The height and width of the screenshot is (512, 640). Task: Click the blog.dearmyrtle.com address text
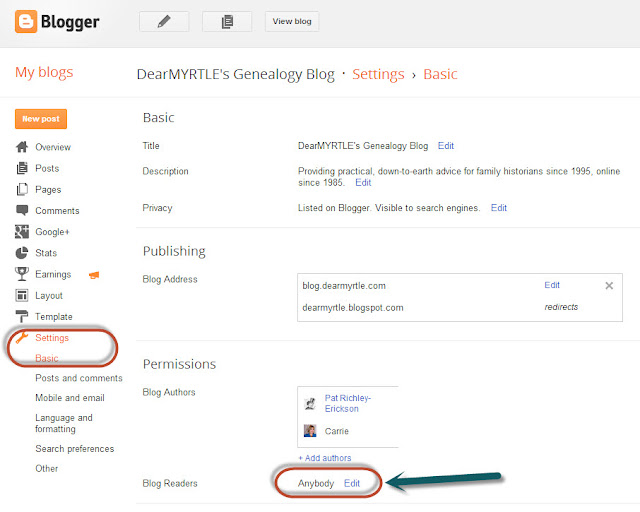(x=344, y=286)
